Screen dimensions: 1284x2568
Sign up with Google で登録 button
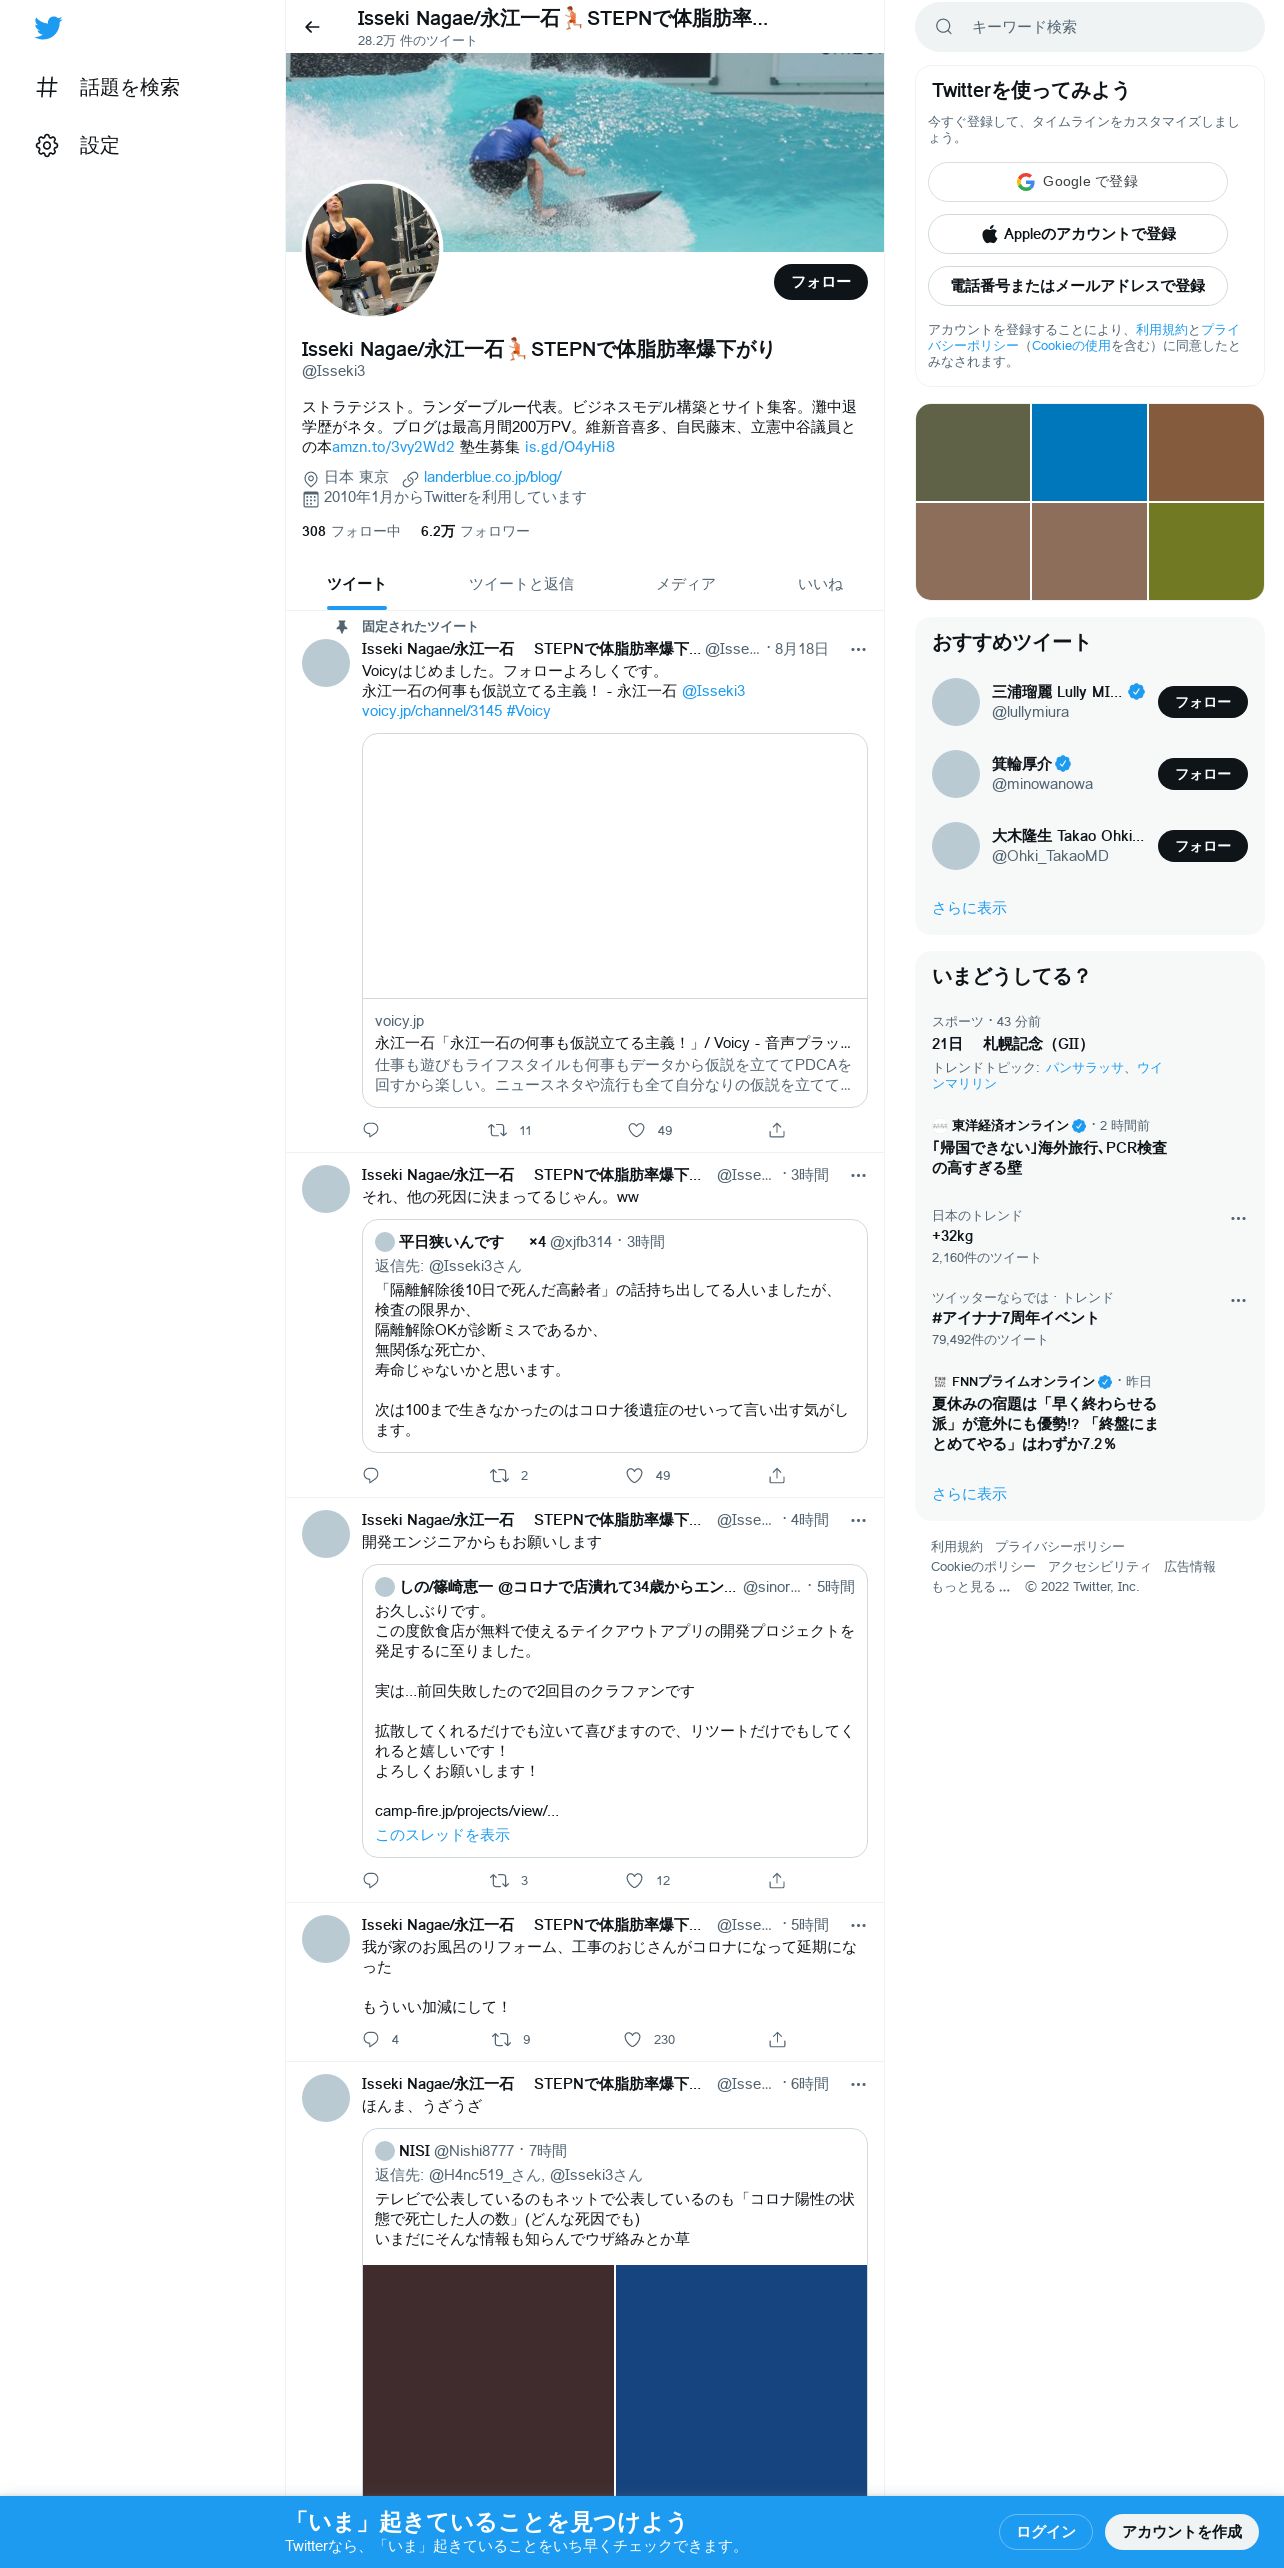point(1077,182)
